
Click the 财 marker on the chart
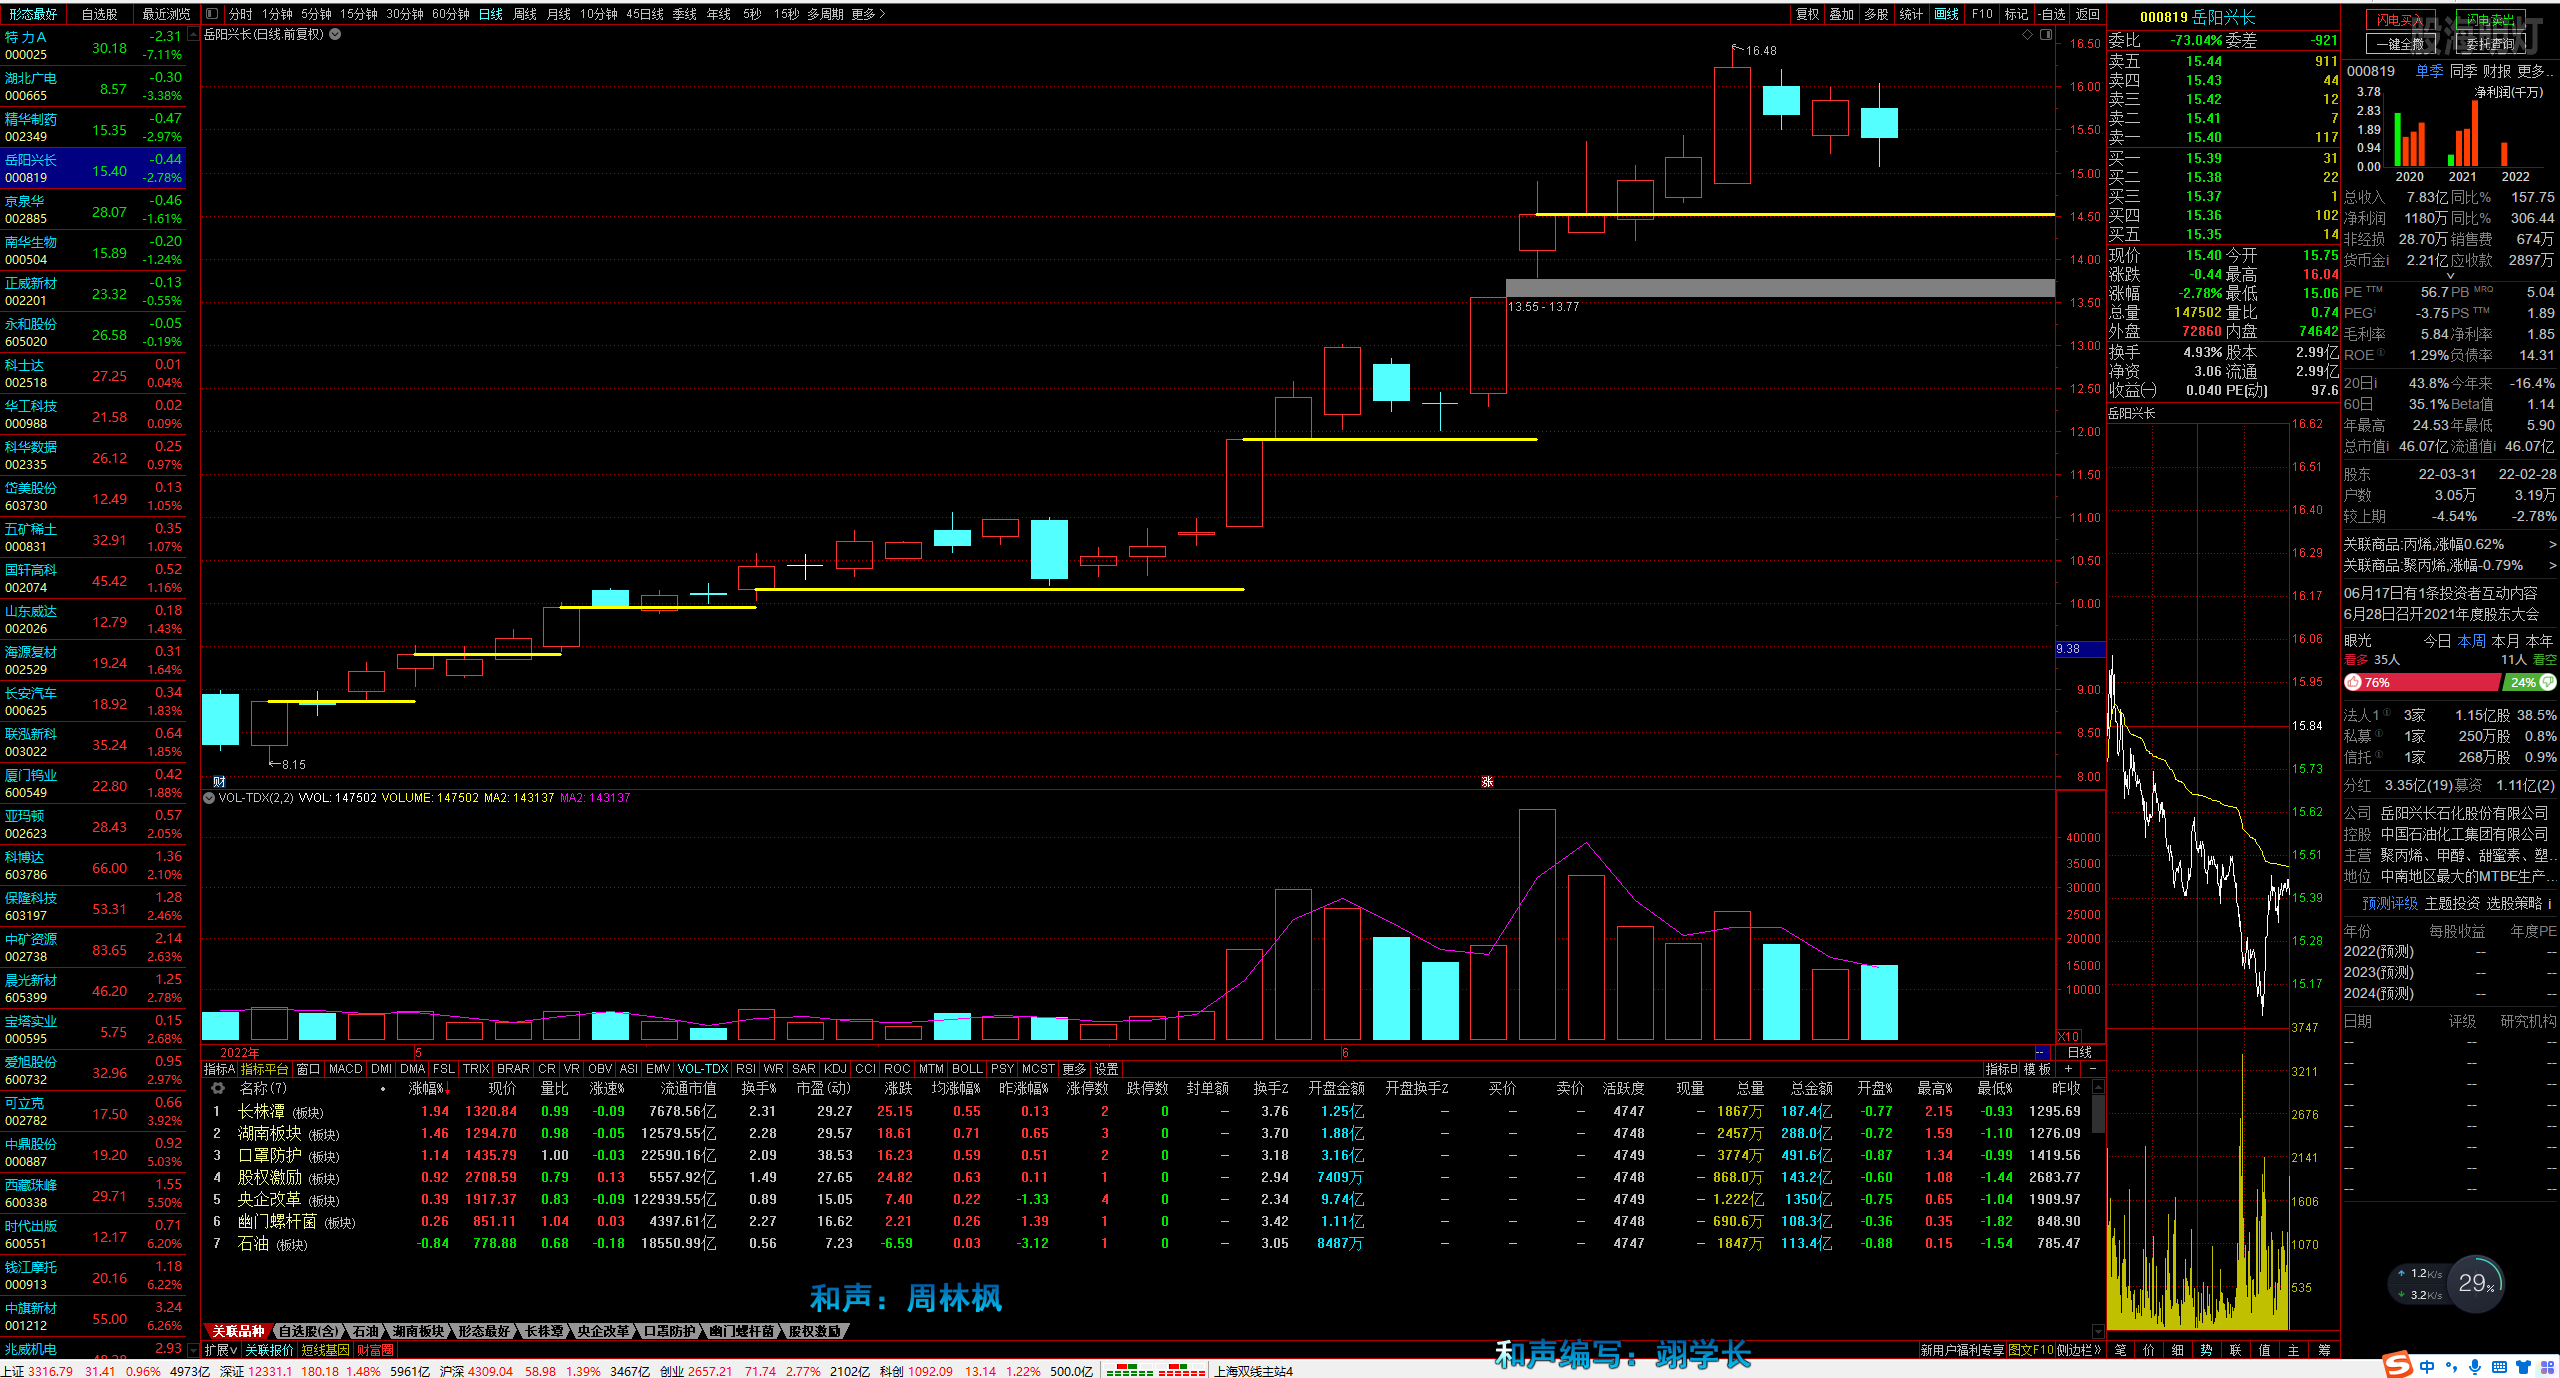coord(219,782)
